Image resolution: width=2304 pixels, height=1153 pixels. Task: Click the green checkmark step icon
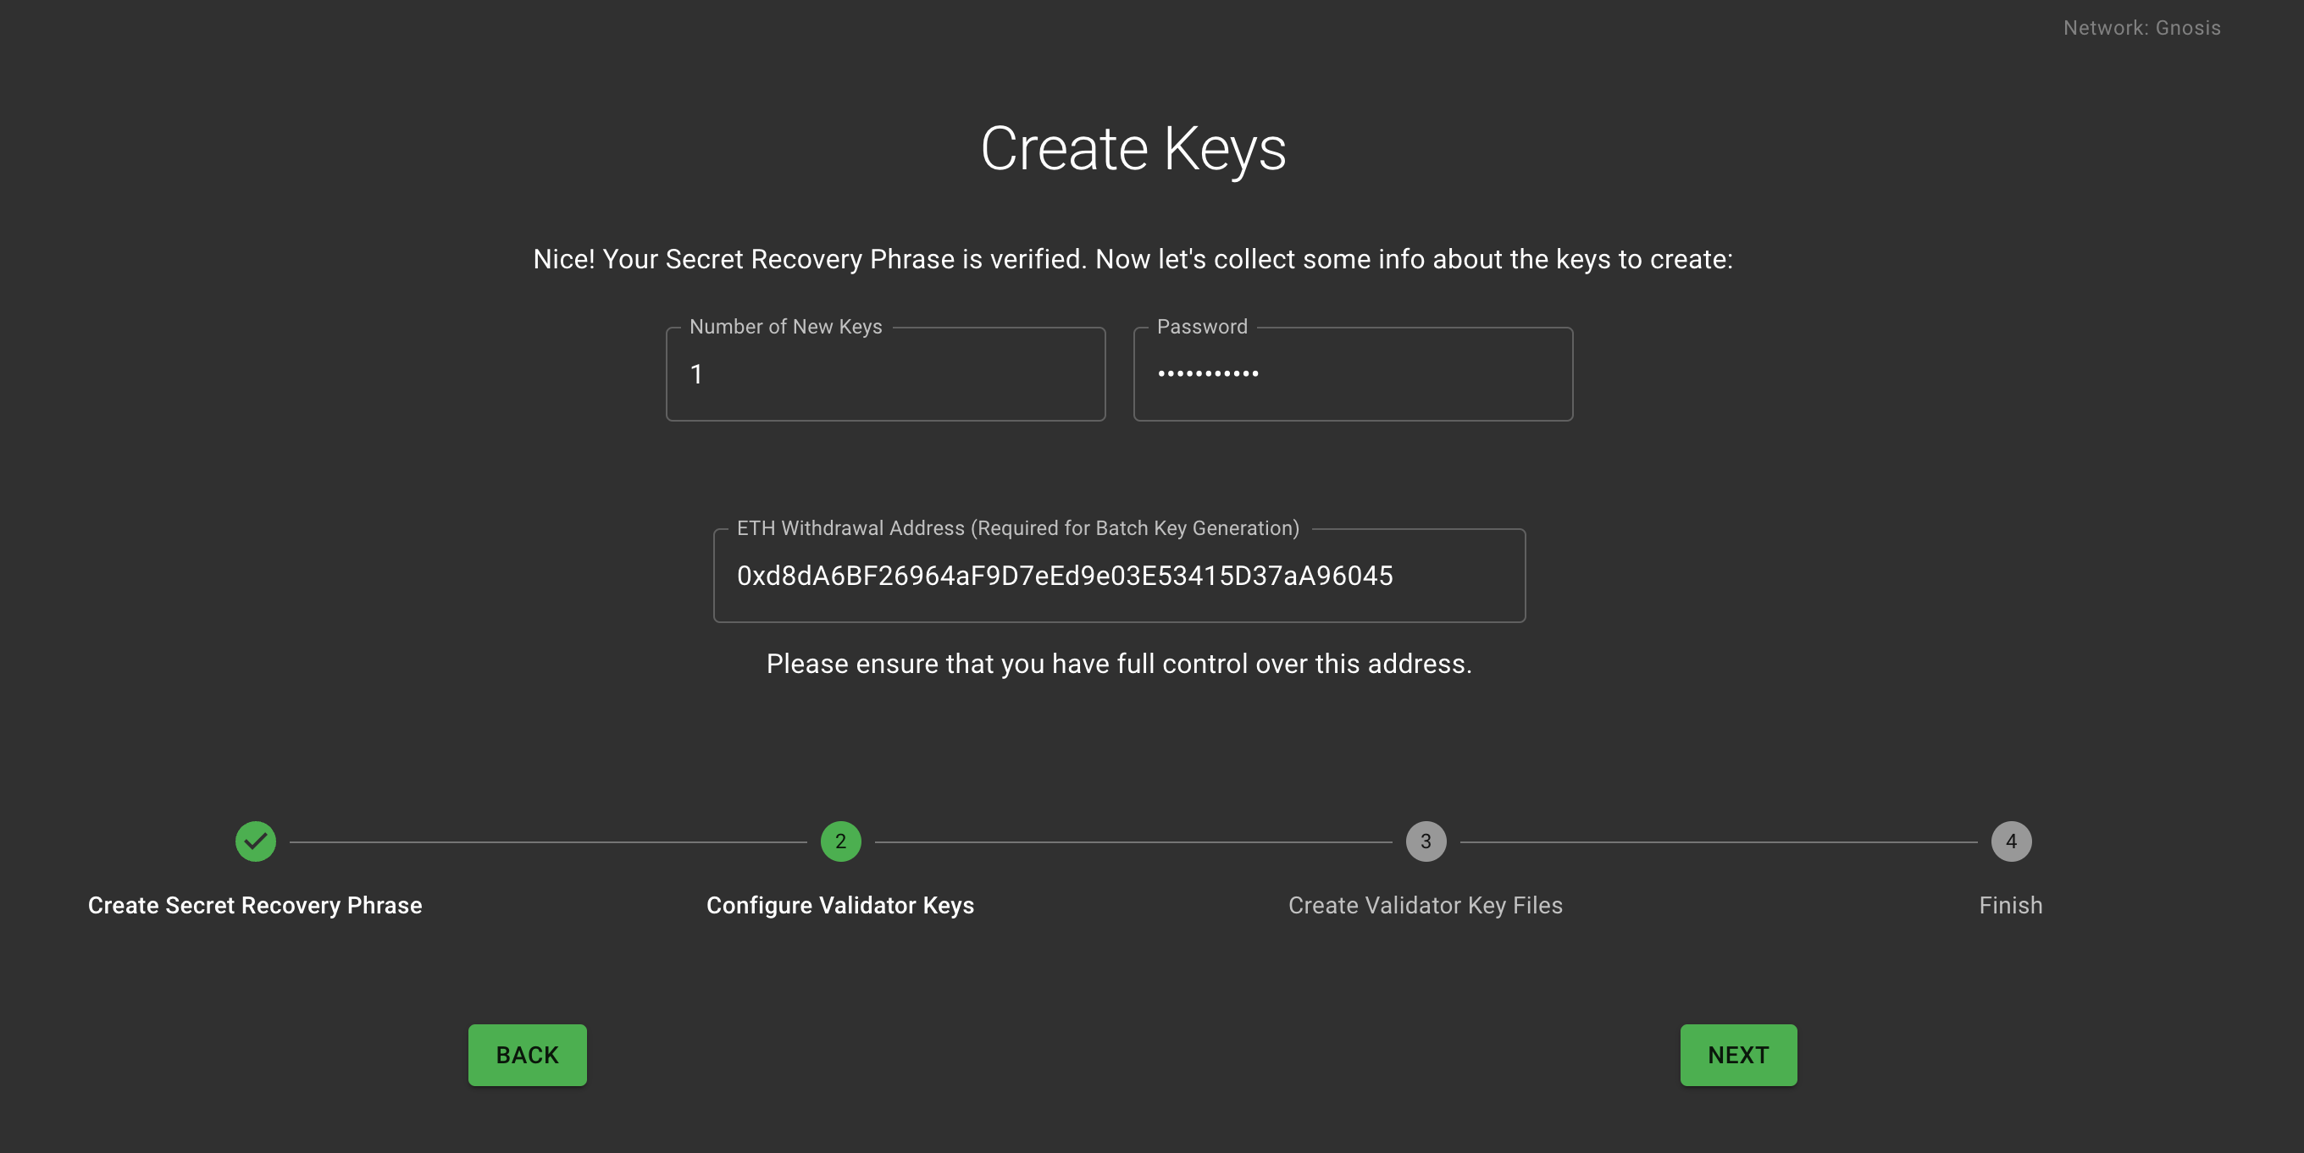255,841
